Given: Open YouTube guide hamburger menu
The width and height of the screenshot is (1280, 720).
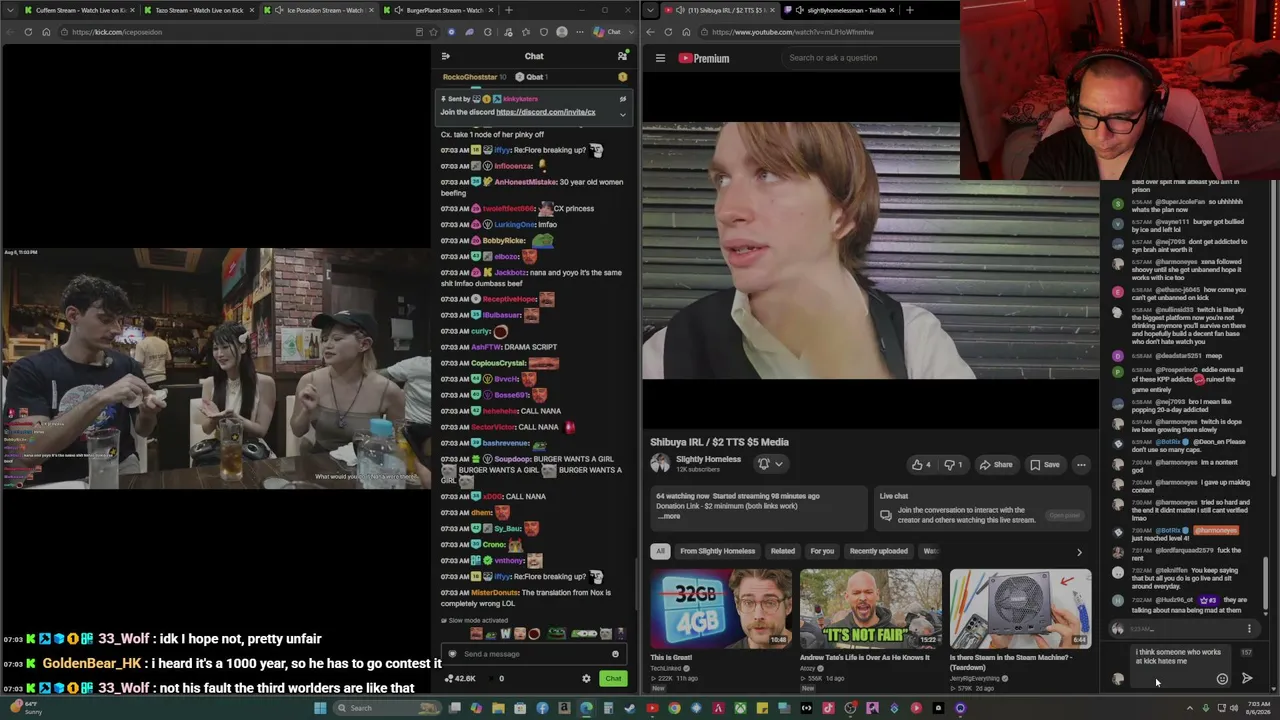Looking at the screenshot, I should coord(660,58).
